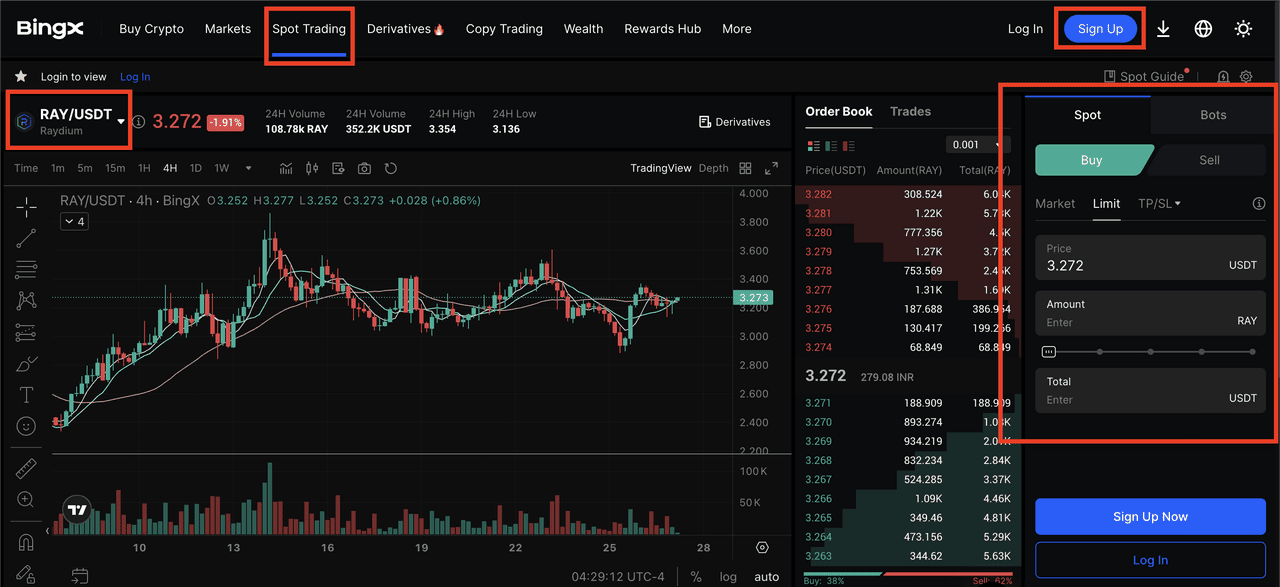Click the Log In button below order form
This screenshot has width=1280, height=587.
click(x=1150, y=560)
